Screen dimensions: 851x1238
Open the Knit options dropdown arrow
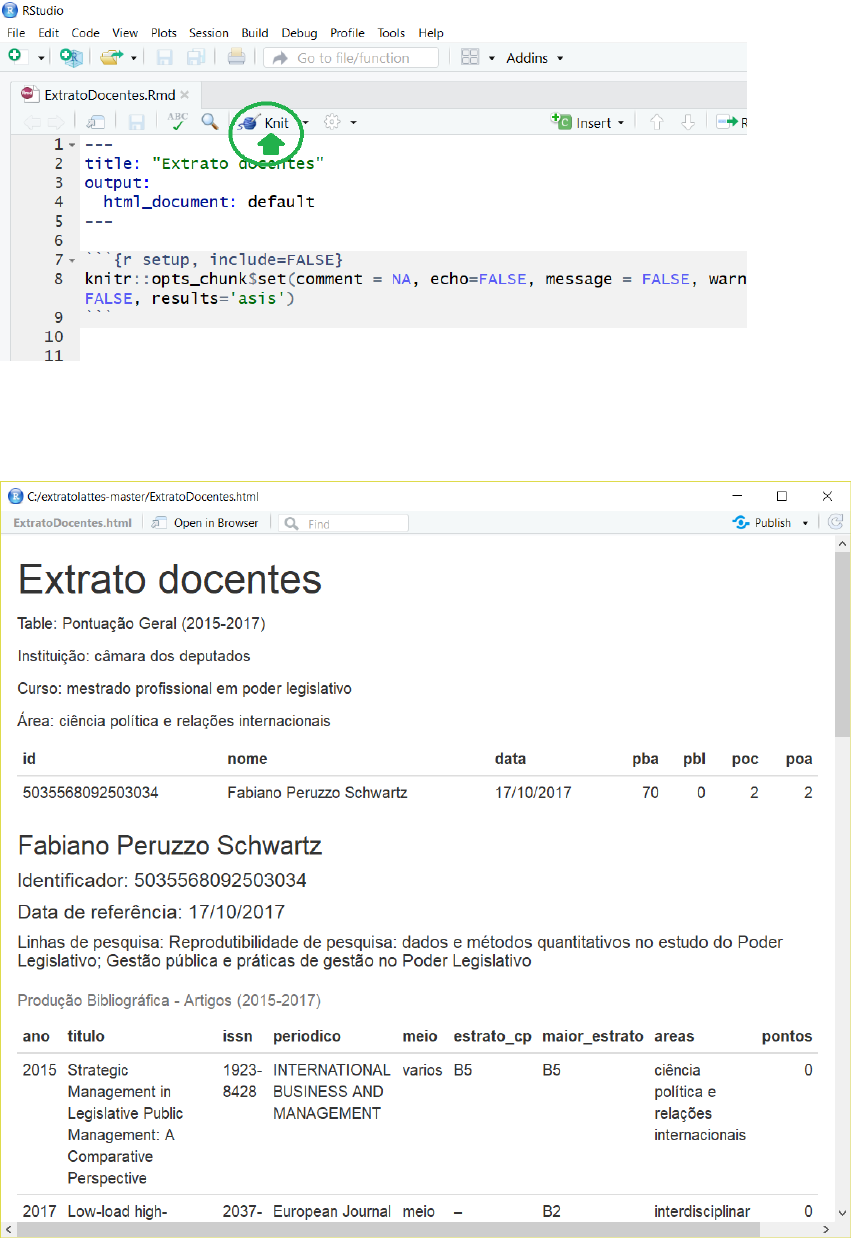[x=306, y=123]
